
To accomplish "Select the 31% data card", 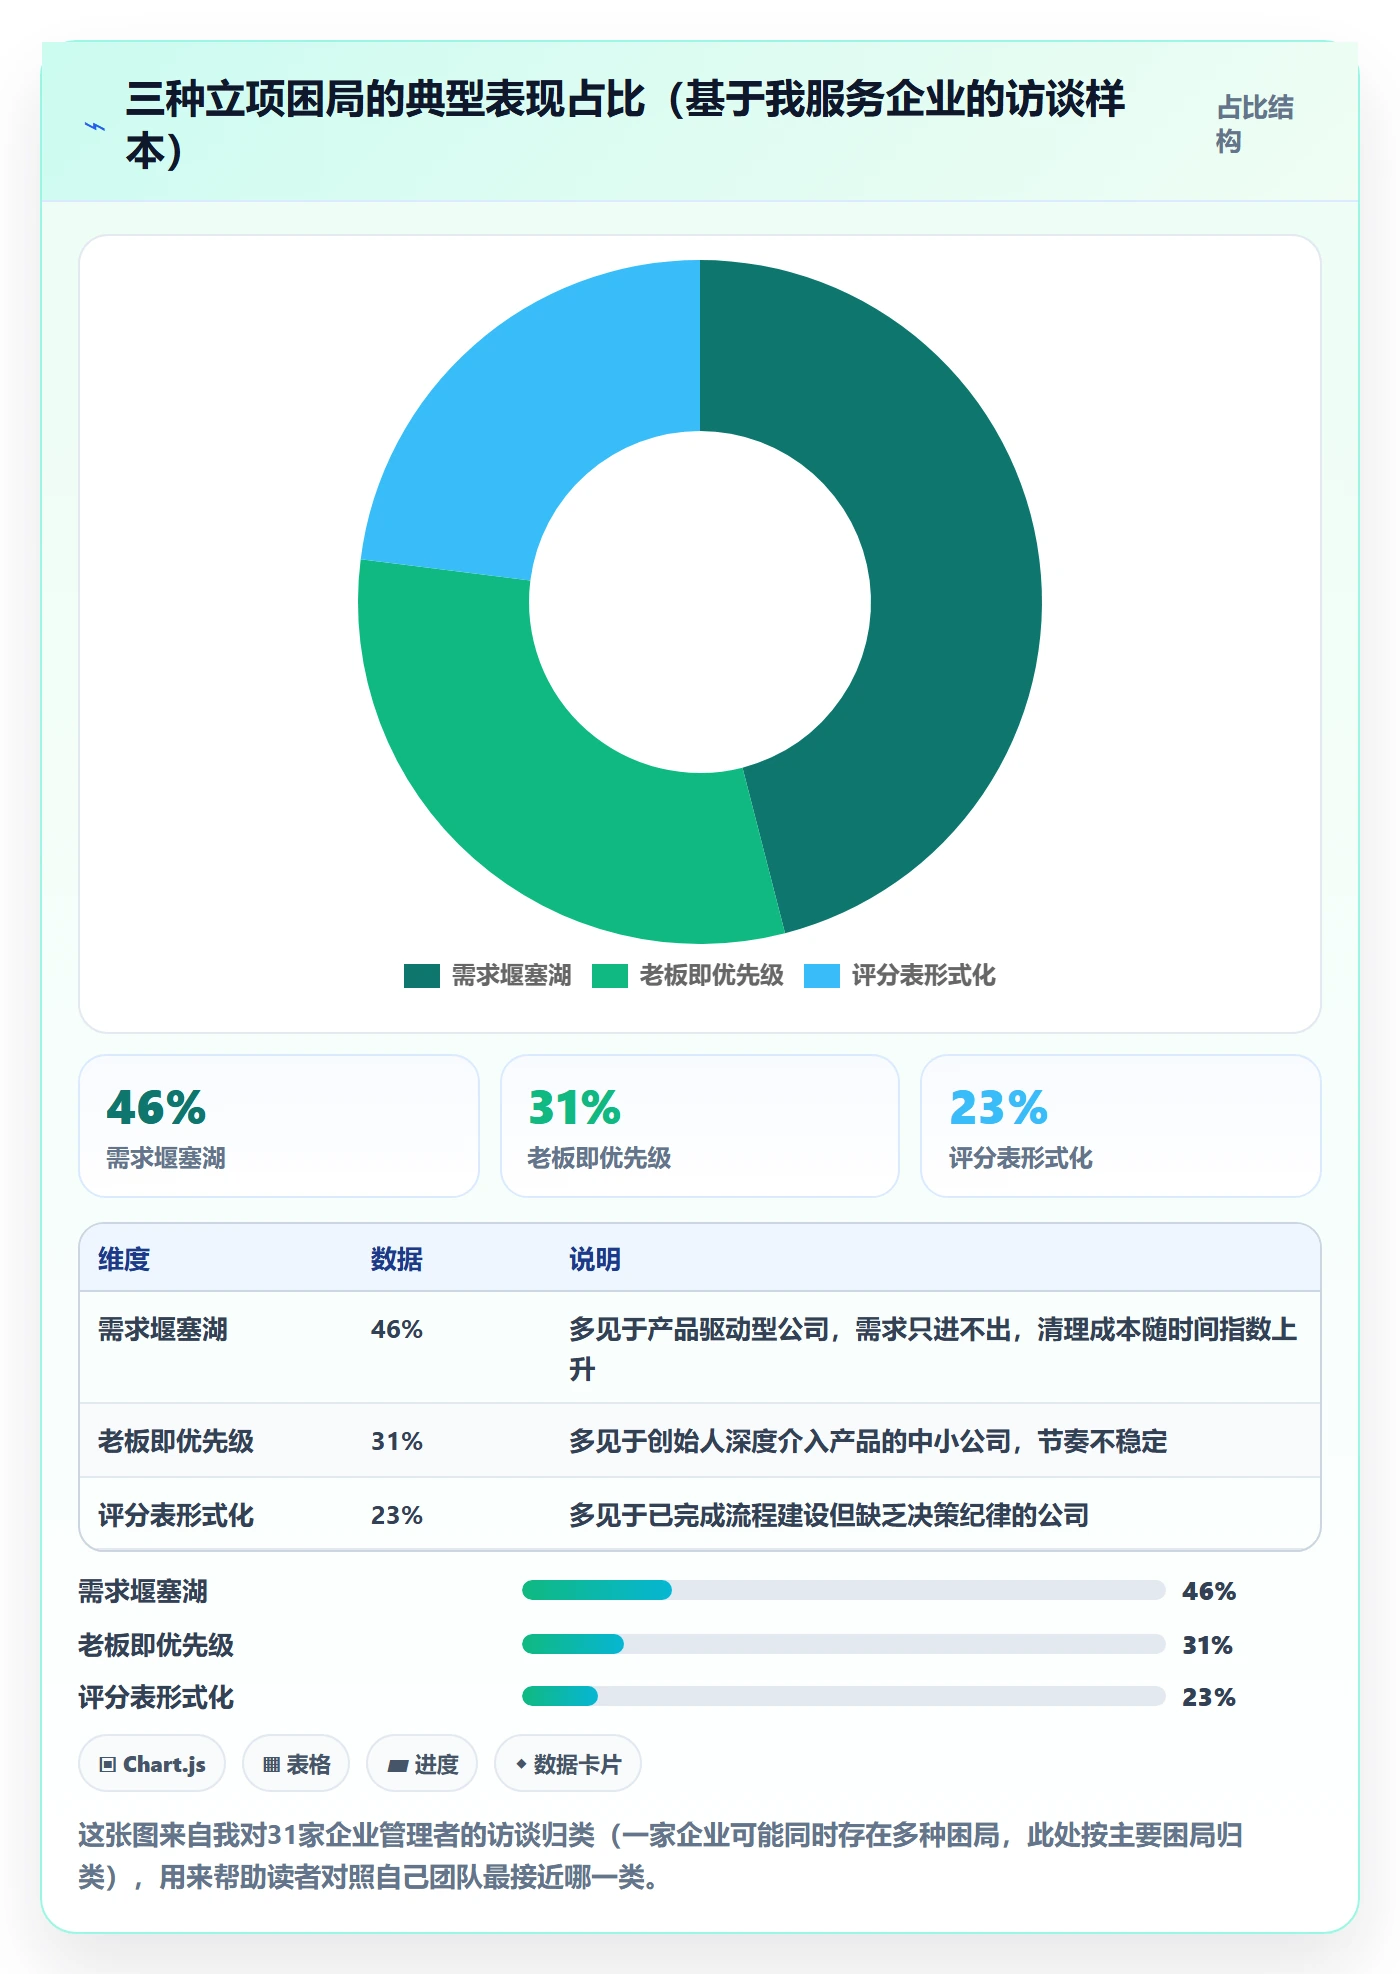I will click(700, 1126).
